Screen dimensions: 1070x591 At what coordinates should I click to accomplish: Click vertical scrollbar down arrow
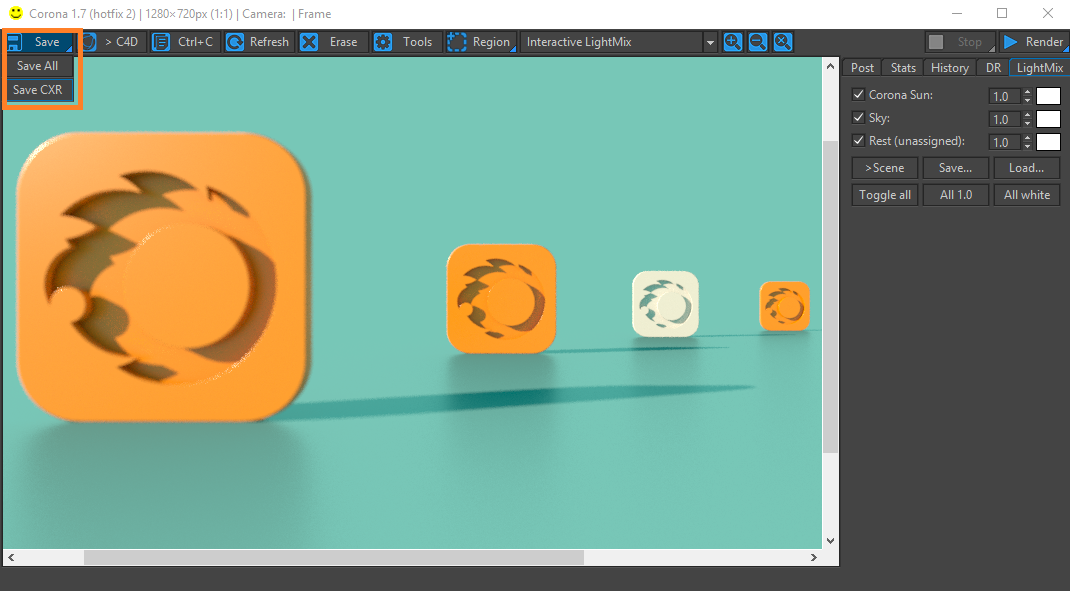830,540
